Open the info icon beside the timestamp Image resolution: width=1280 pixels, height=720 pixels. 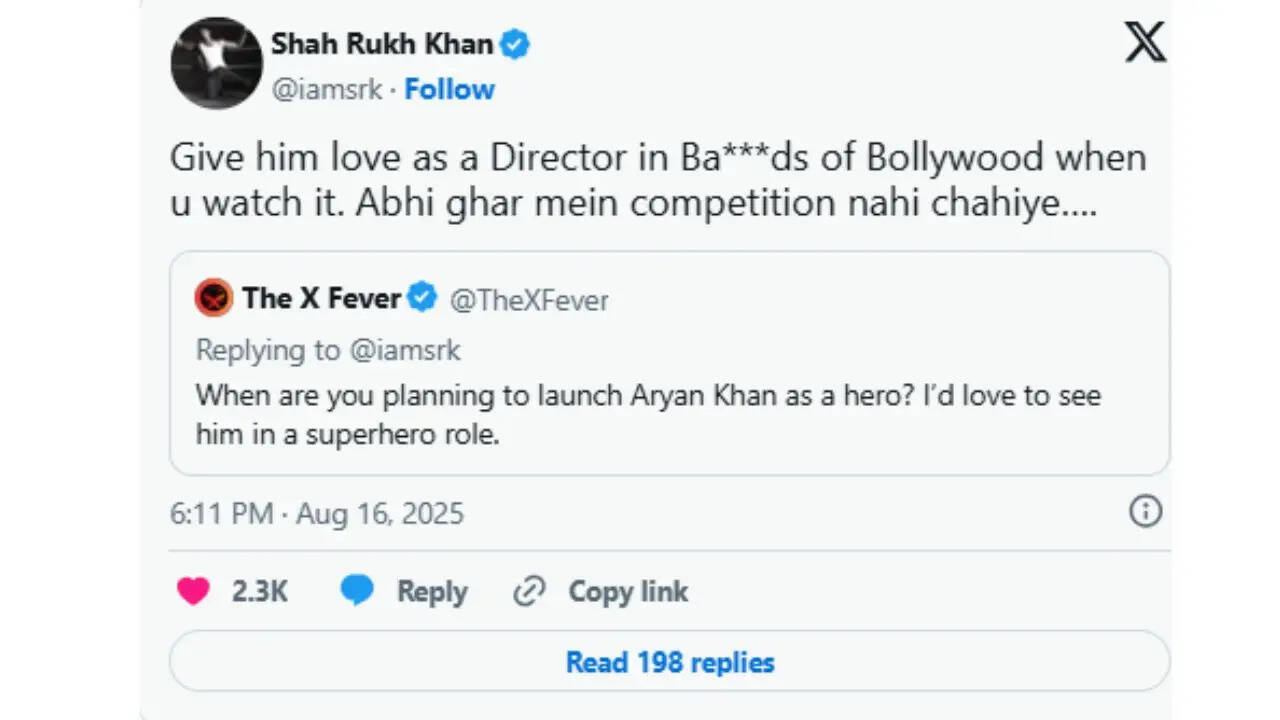click(x=1145, y=512)
